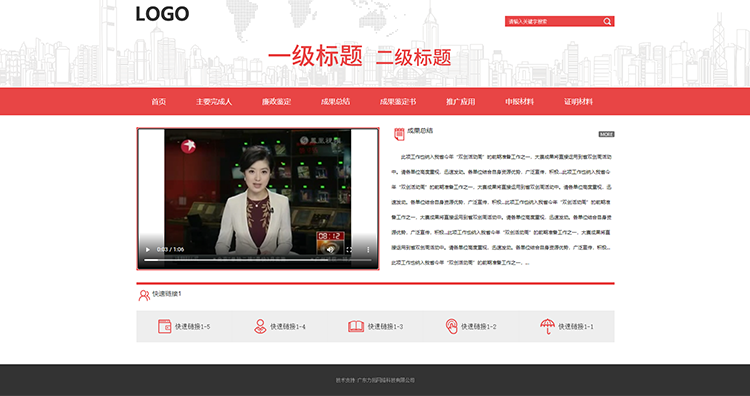Click the users icon beside 快速链接1 heading
Viewport: 750px width, 396px height.
(144, 296)
